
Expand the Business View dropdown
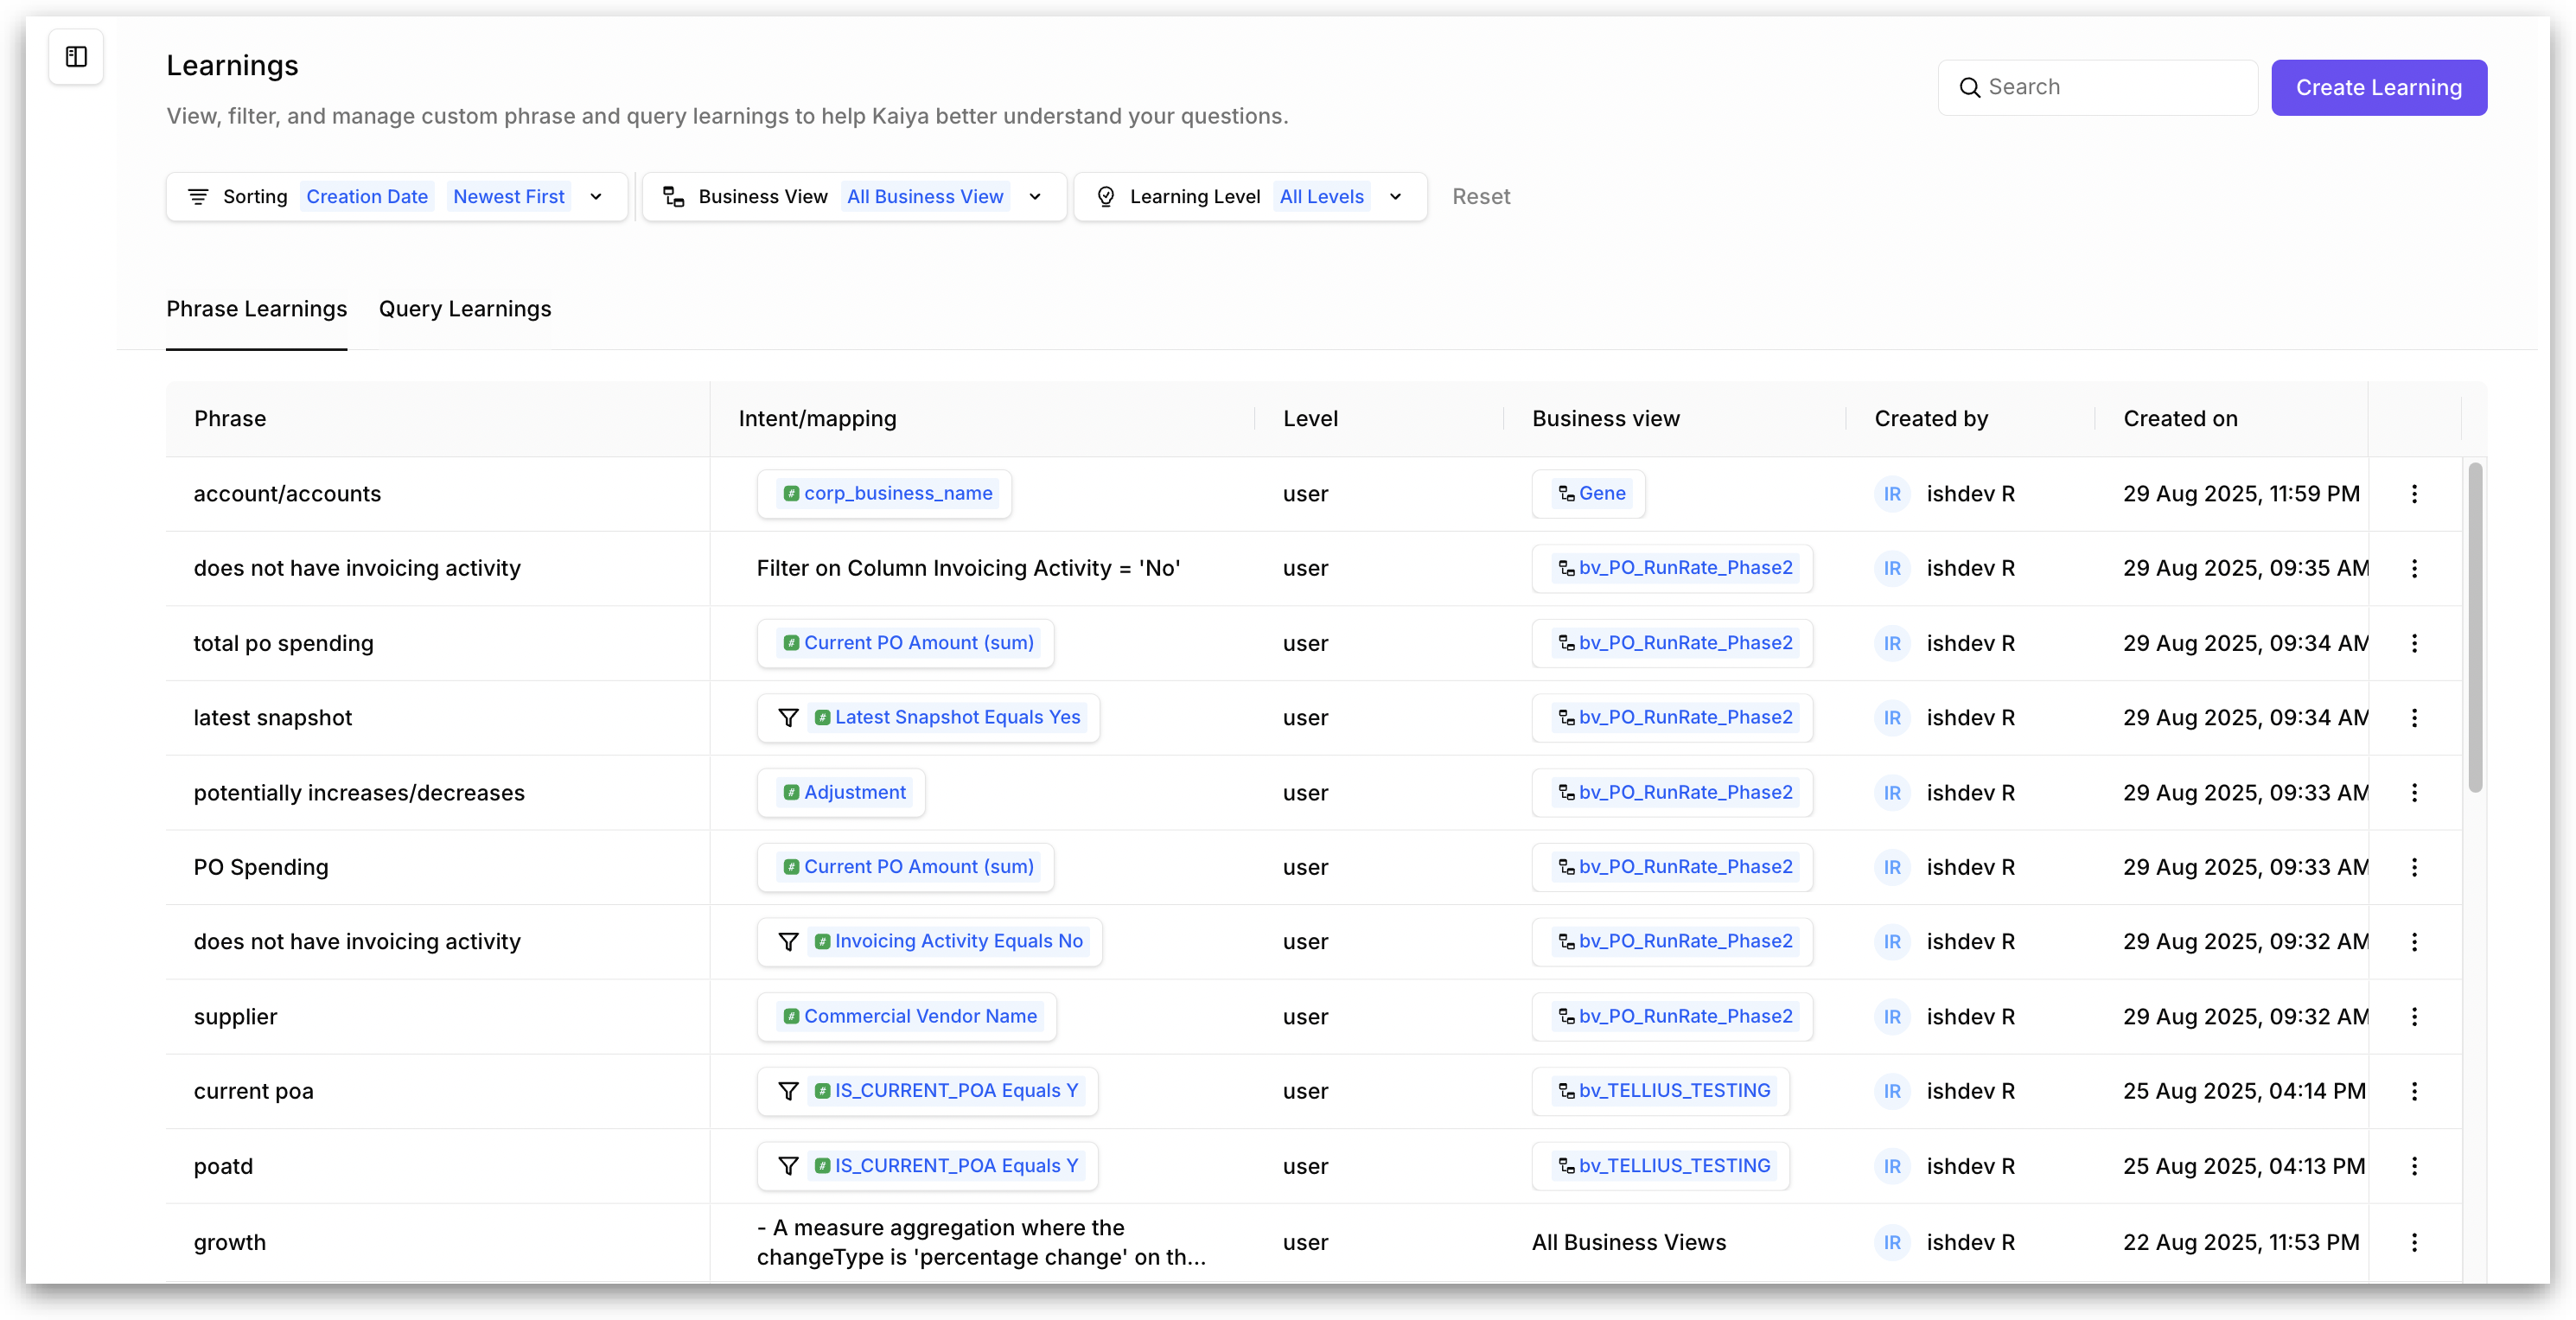[x=1035, y=197]
